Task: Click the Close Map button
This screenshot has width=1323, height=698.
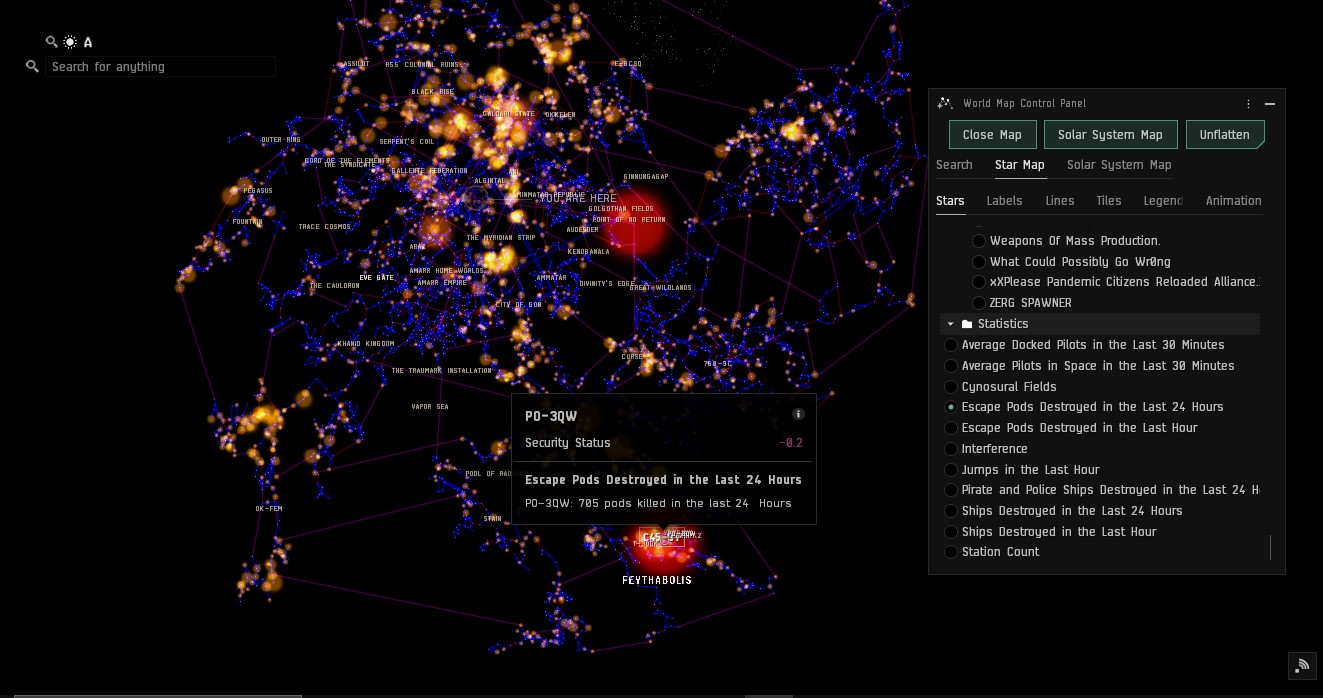Action: pyautogui.click(x=992, y=135)
